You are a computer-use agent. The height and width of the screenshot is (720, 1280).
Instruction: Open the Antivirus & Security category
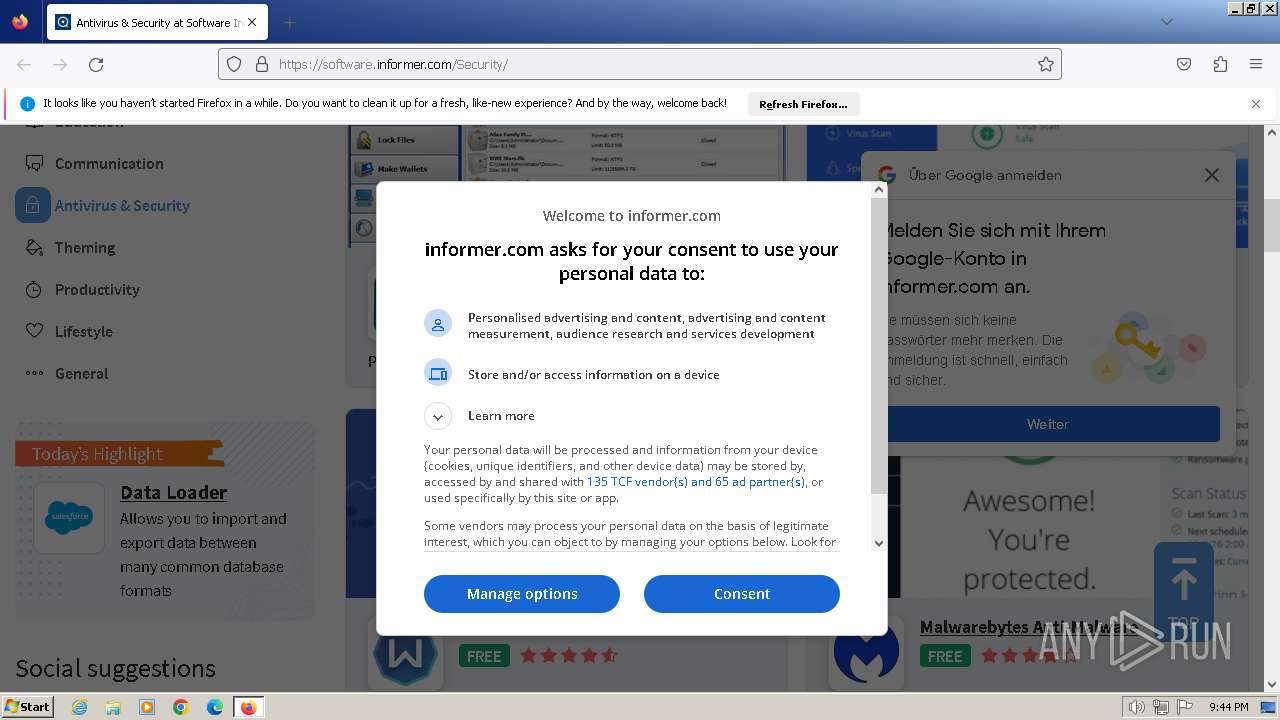122,206
